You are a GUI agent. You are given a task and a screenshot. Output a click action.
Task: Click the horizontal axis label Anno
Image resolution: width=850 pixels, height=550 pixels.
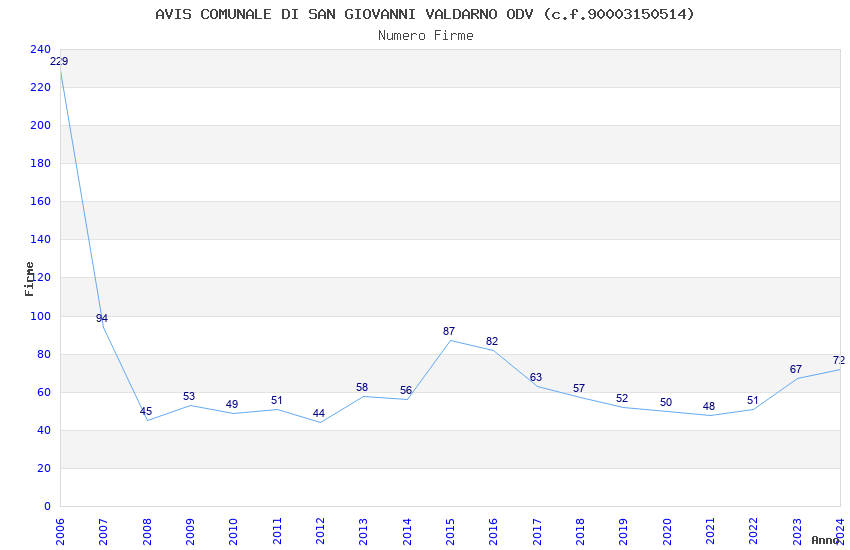click(x=825, y=540)
